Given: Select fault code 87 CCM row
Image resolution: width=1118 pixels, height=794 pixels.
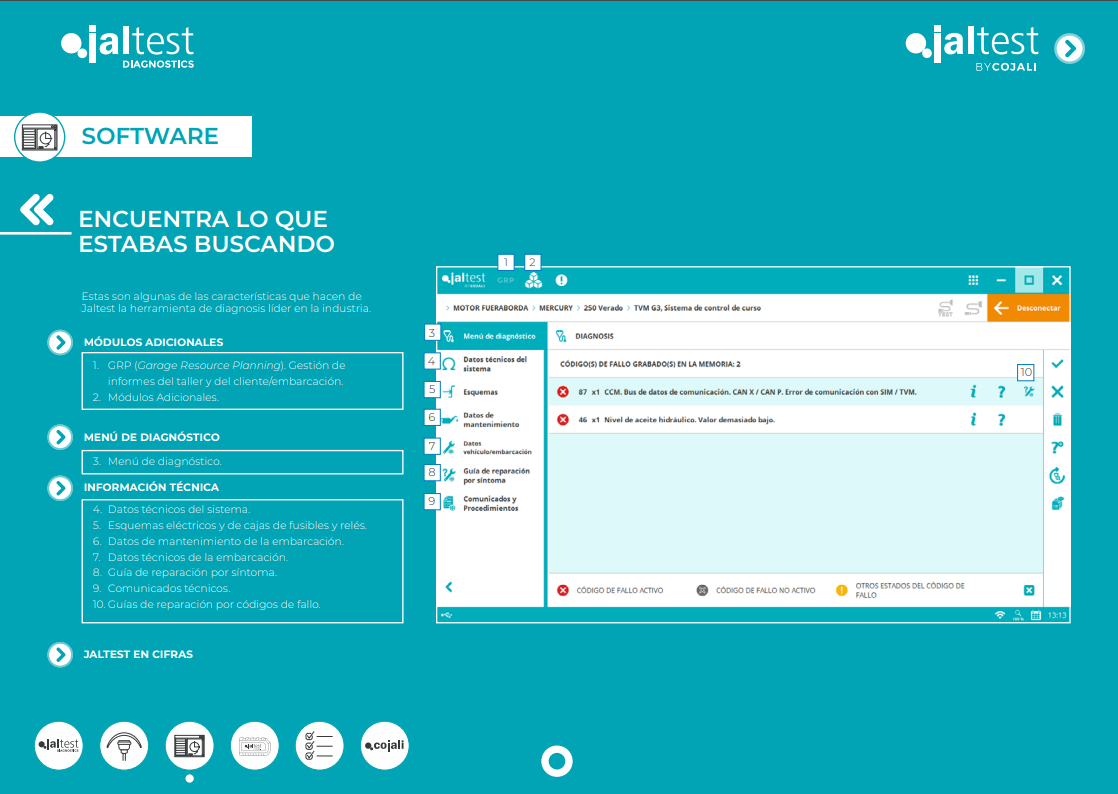Looking at the screenshot, I should pyautogui.click(x=796, y=392).
